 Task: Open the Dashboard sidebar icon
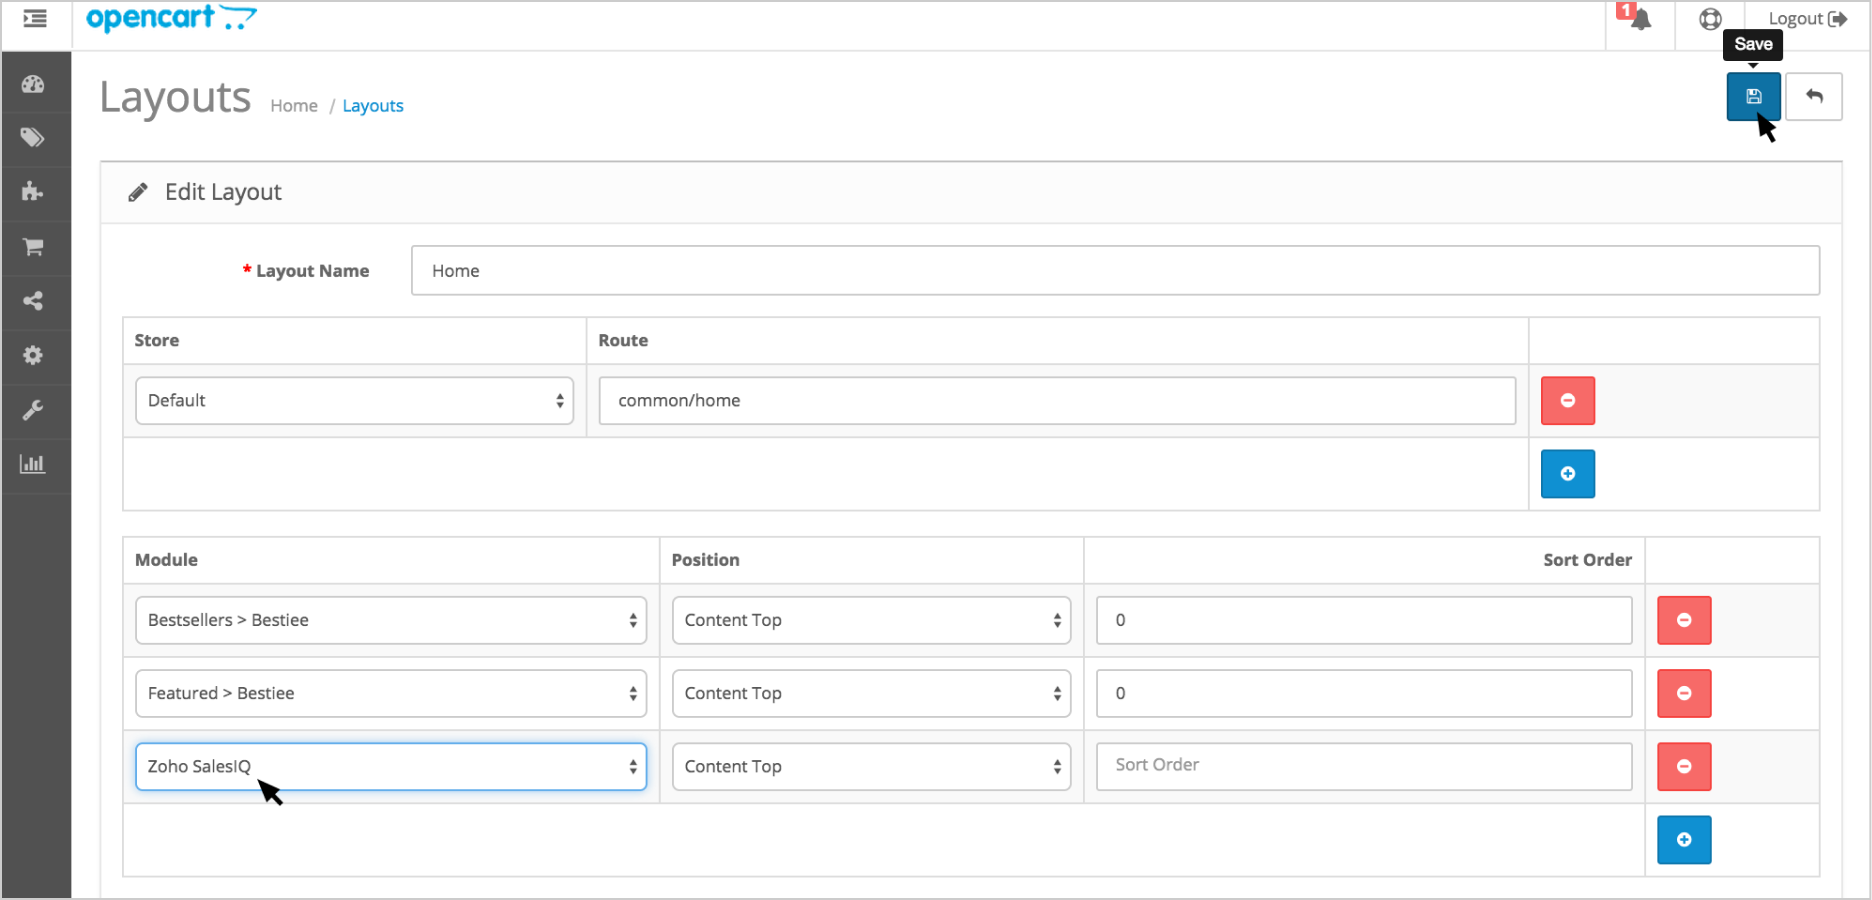[33, 84]
